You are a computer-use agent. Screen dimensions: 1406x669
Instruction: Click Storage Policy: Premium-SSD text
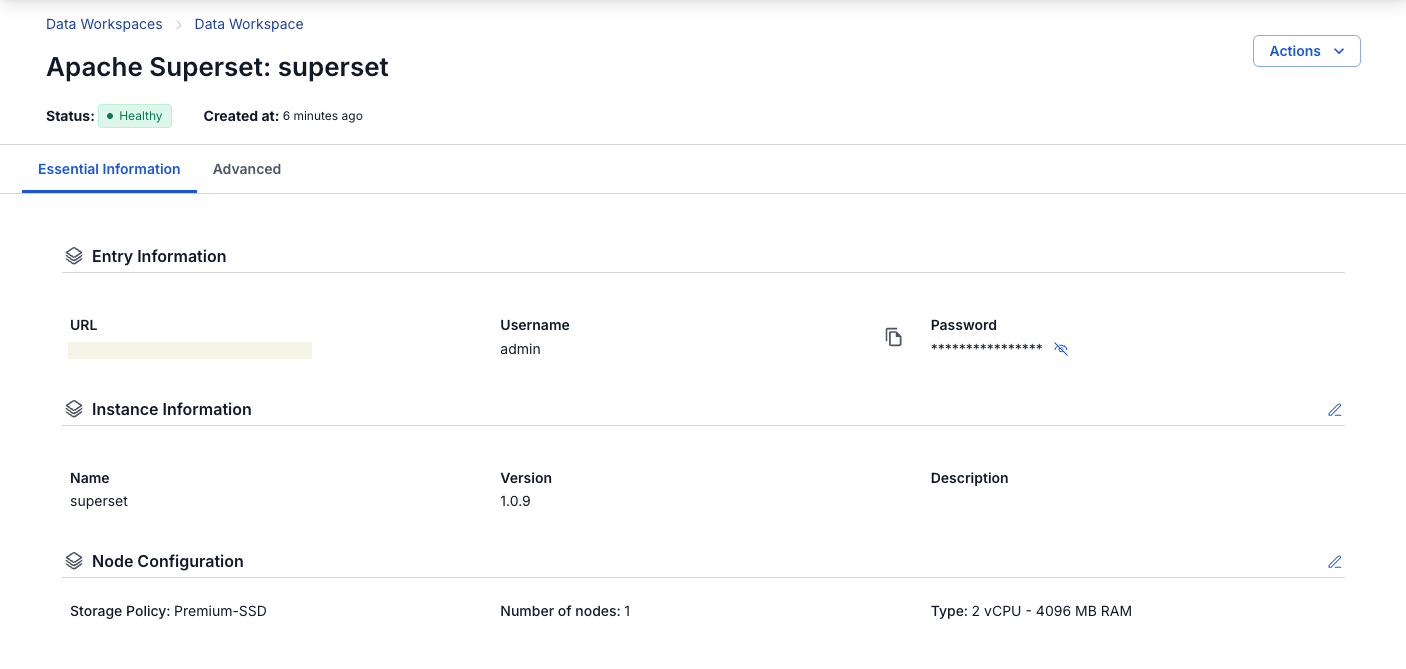coord(168,611)
